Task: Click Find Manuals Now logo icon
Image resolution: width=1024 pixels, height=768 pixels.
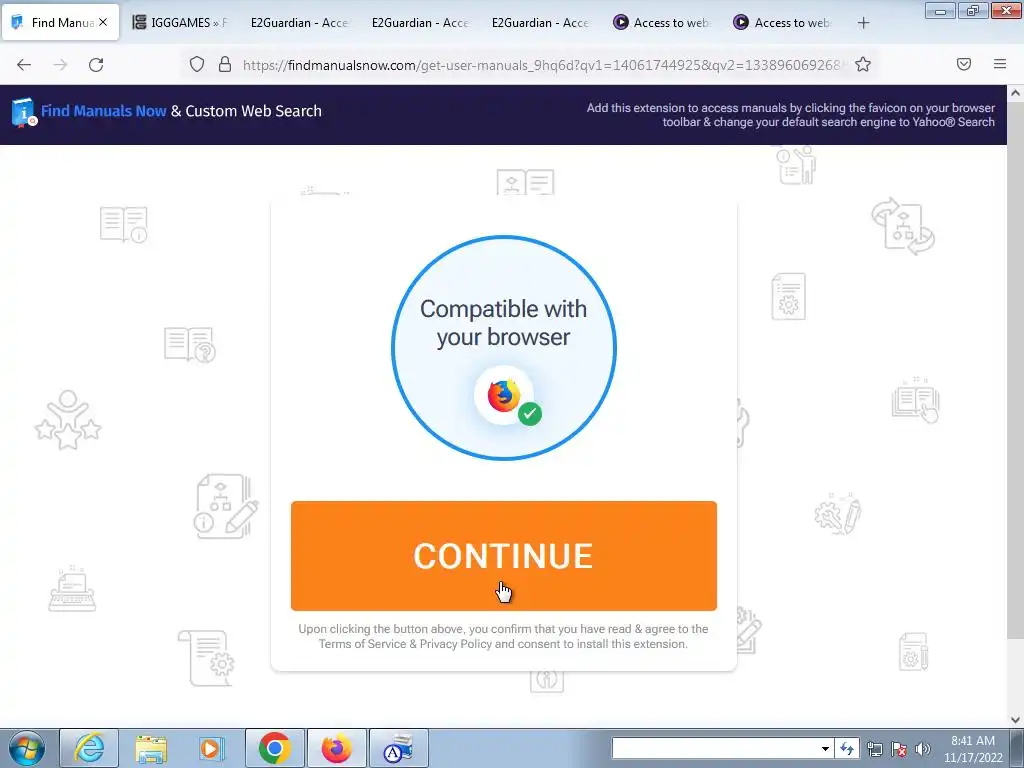Action: (24, 112)
